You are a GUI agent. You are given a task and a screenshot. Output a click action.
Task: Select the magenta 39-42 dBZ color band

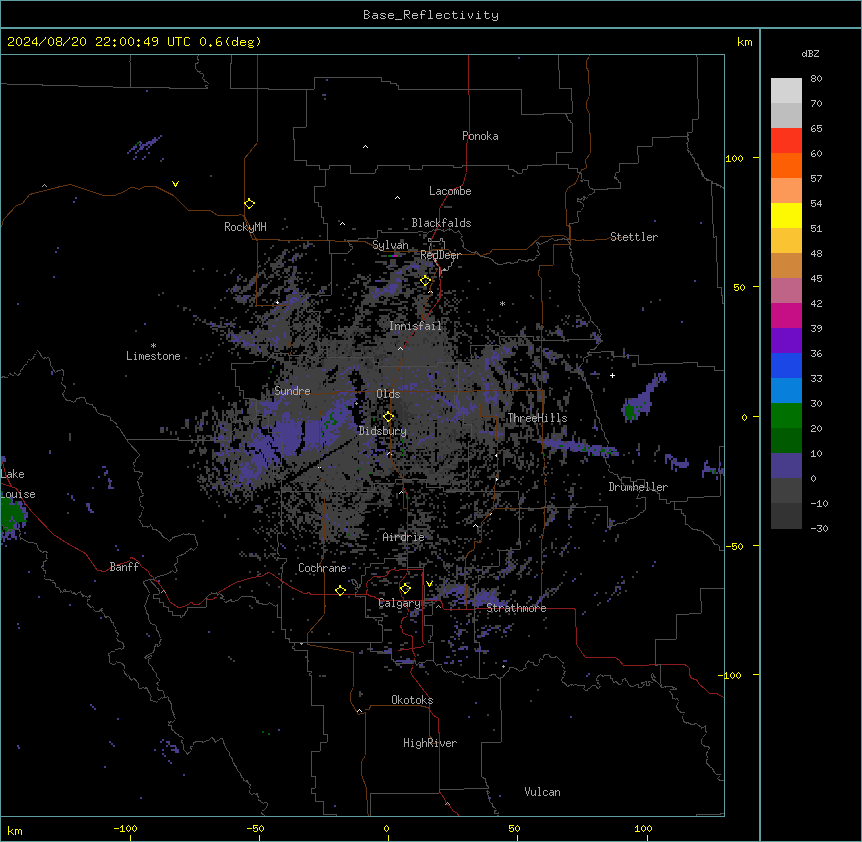(786, 315)
